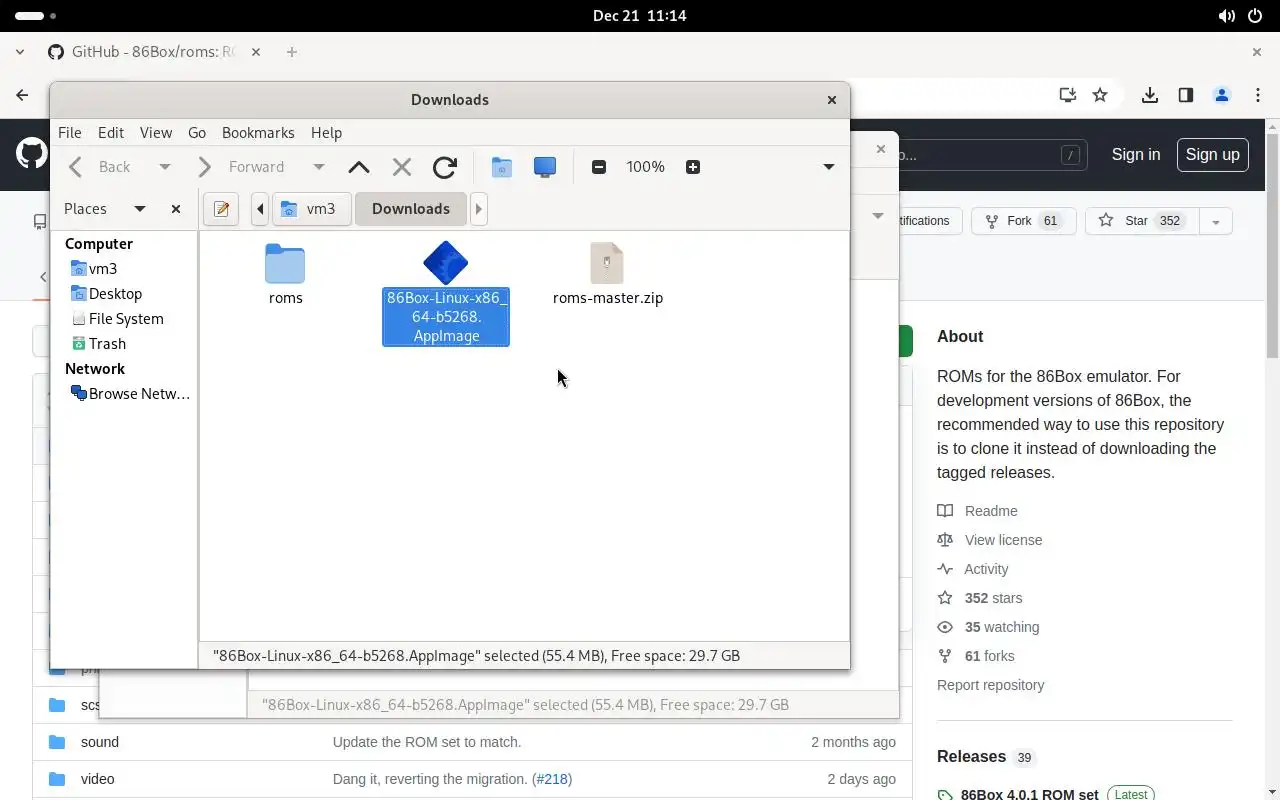
Task: Click the path bar left scroll arrow
Action: tap(260, 209)
